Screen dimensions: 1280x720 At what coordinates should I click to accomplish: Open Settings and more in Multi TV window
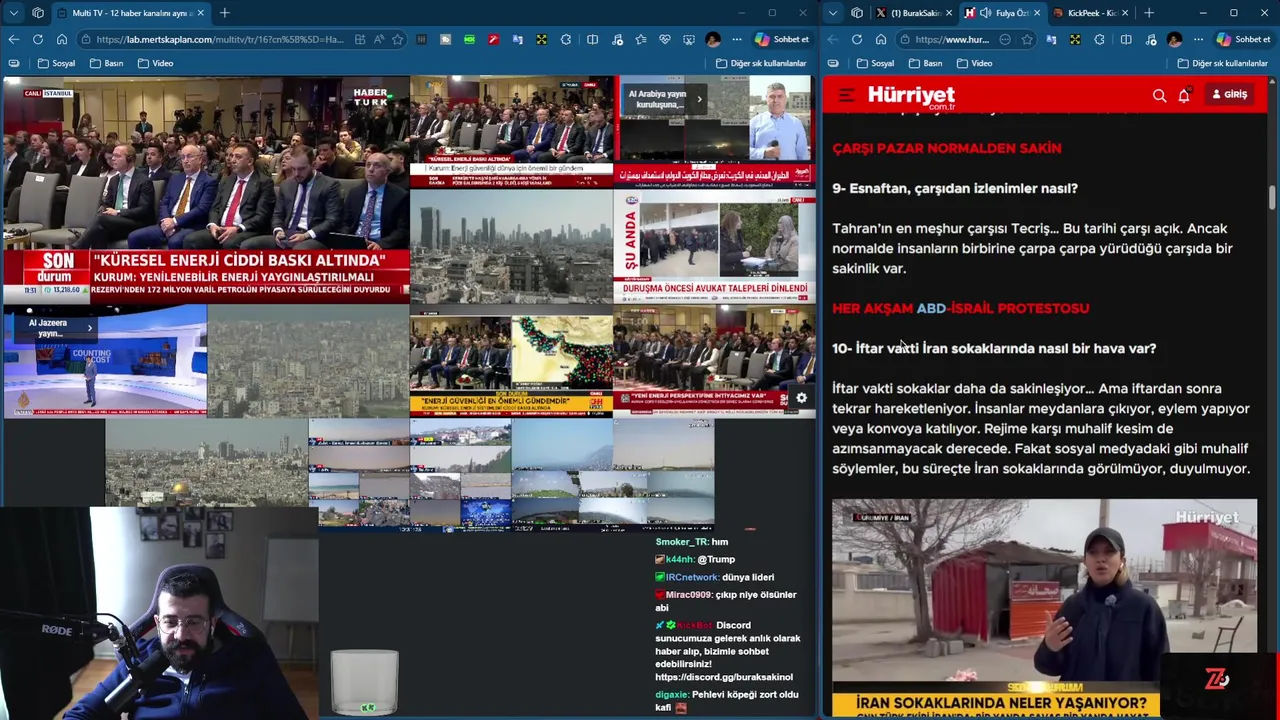(x=737, y=39)
